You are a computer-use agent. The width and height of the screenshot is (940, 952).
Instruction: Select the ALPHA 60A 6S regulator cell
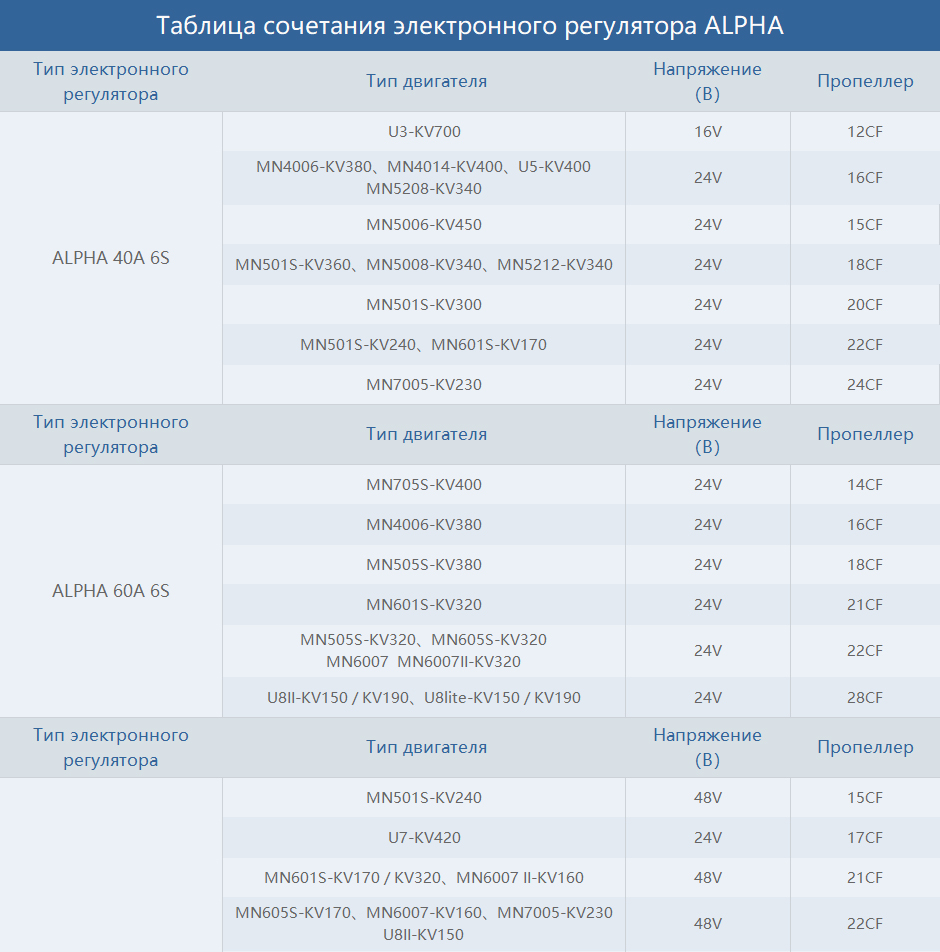click(x=111, y=591)
